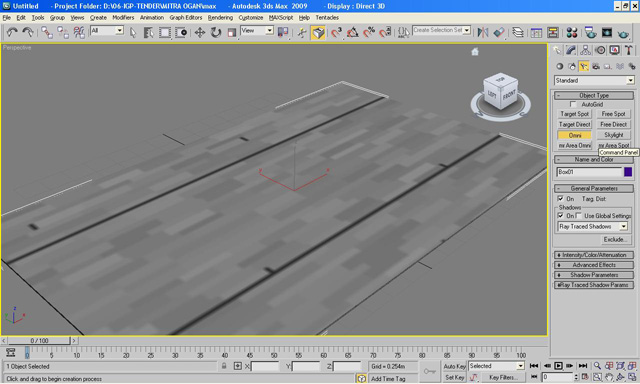Click the ViewCube in viewport
640x384 pixels.
(501, 92)
